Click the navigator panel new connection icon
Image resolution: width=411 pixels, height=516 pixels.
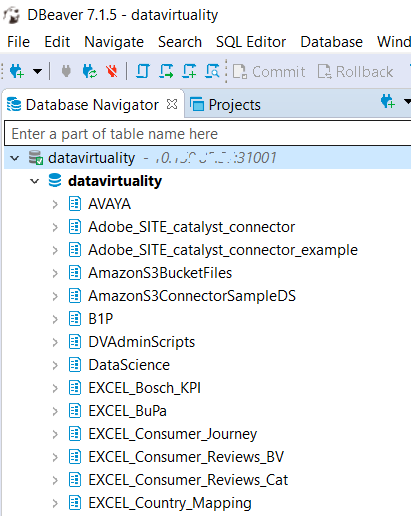click(x=388, y=101)
